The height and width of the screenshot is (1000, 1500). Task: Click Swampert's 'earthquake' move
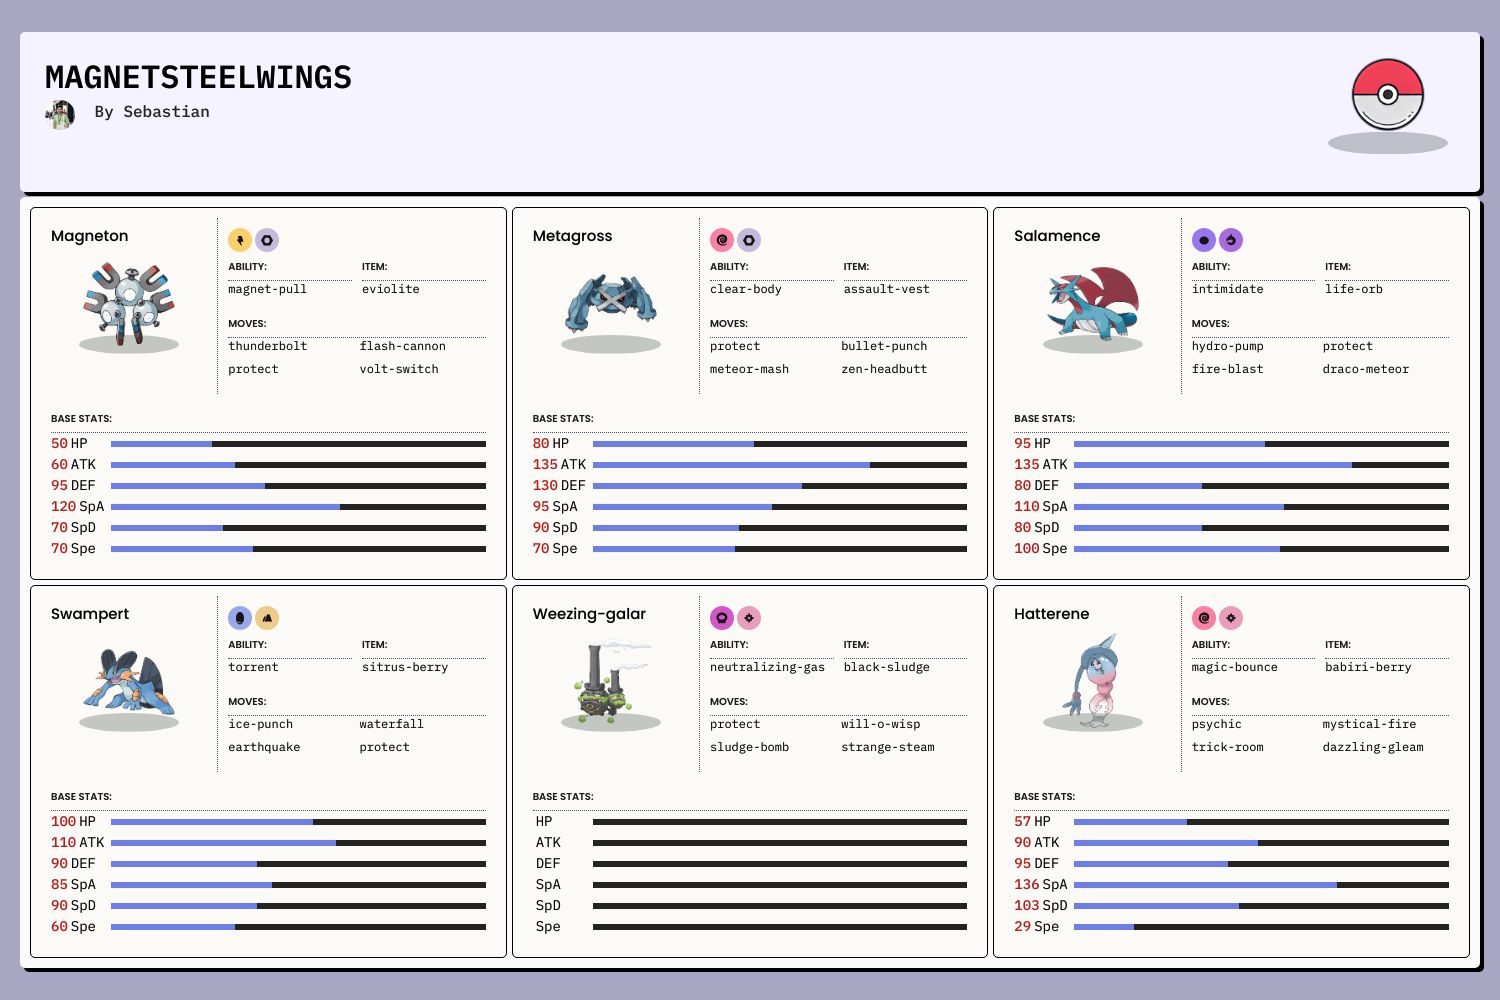264,747
